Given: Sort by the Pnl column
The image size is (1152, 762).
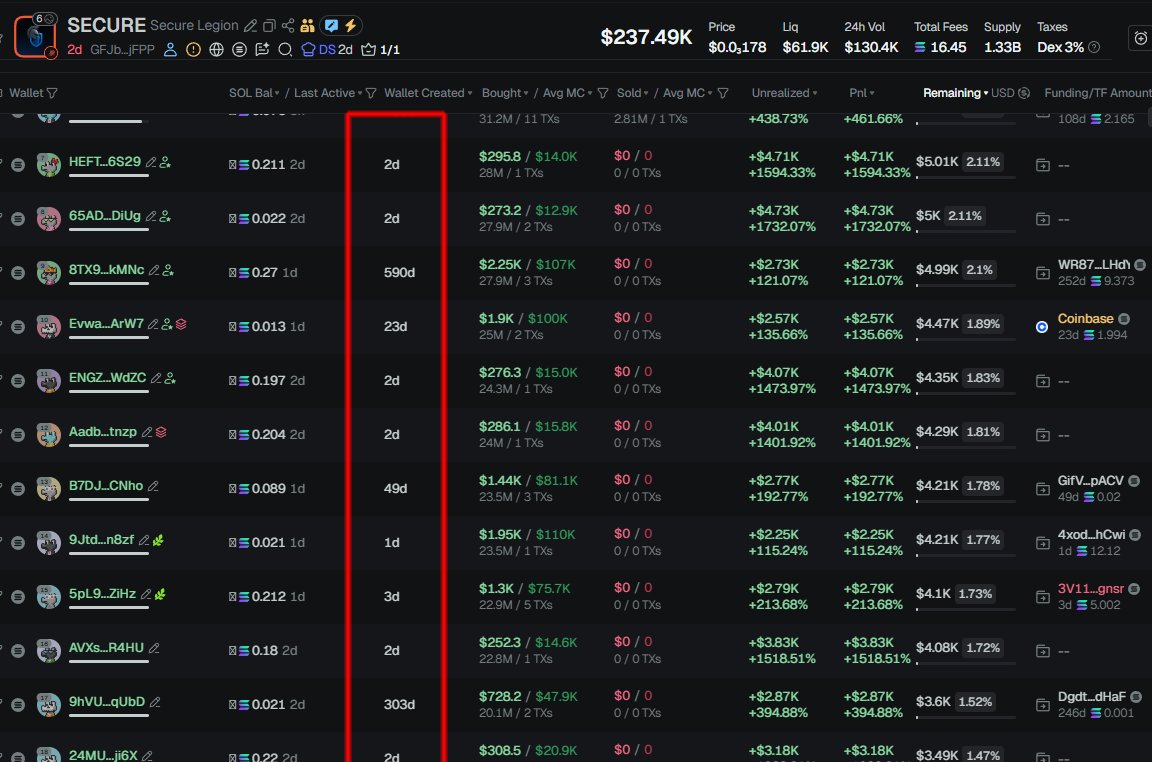Looking at the screenshot, I should (x=862, y=93).
